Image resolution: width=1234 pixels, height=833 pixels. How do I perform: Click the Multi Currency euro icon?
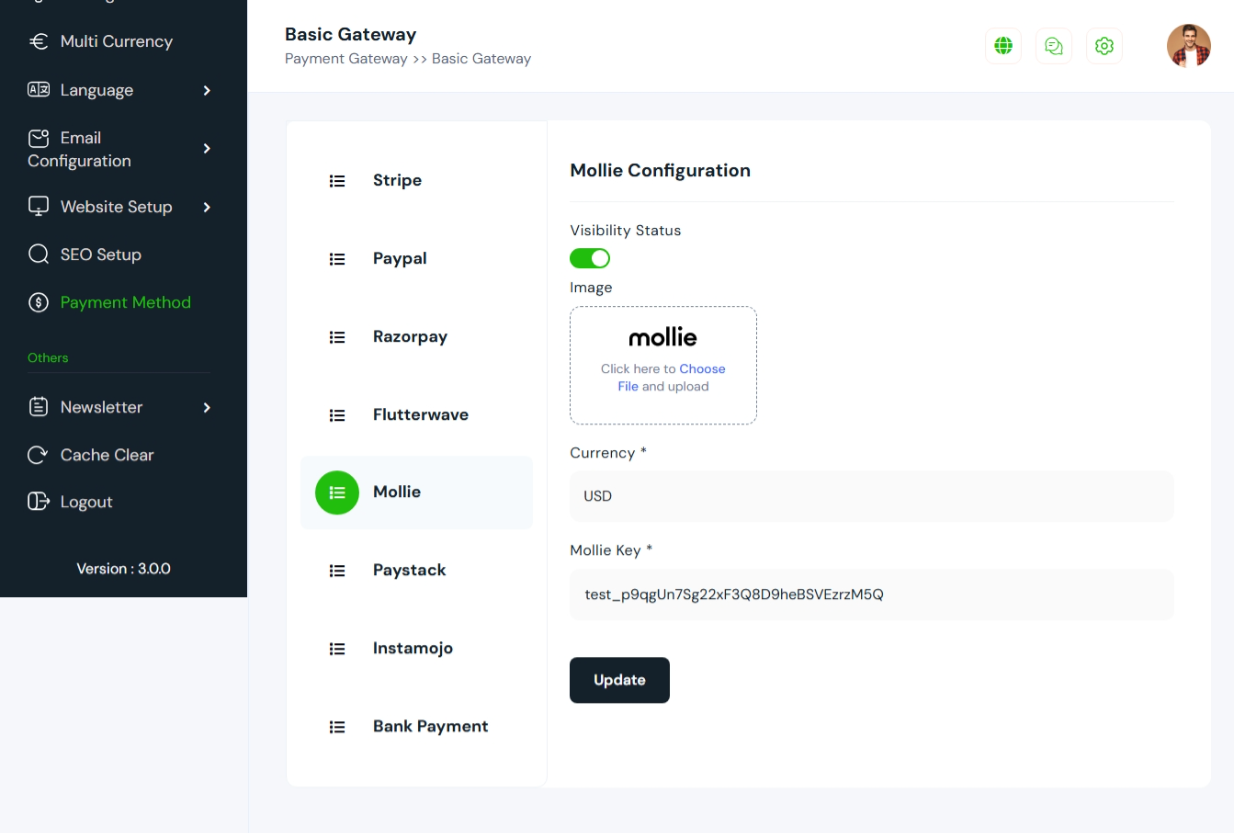pos(39,41)
